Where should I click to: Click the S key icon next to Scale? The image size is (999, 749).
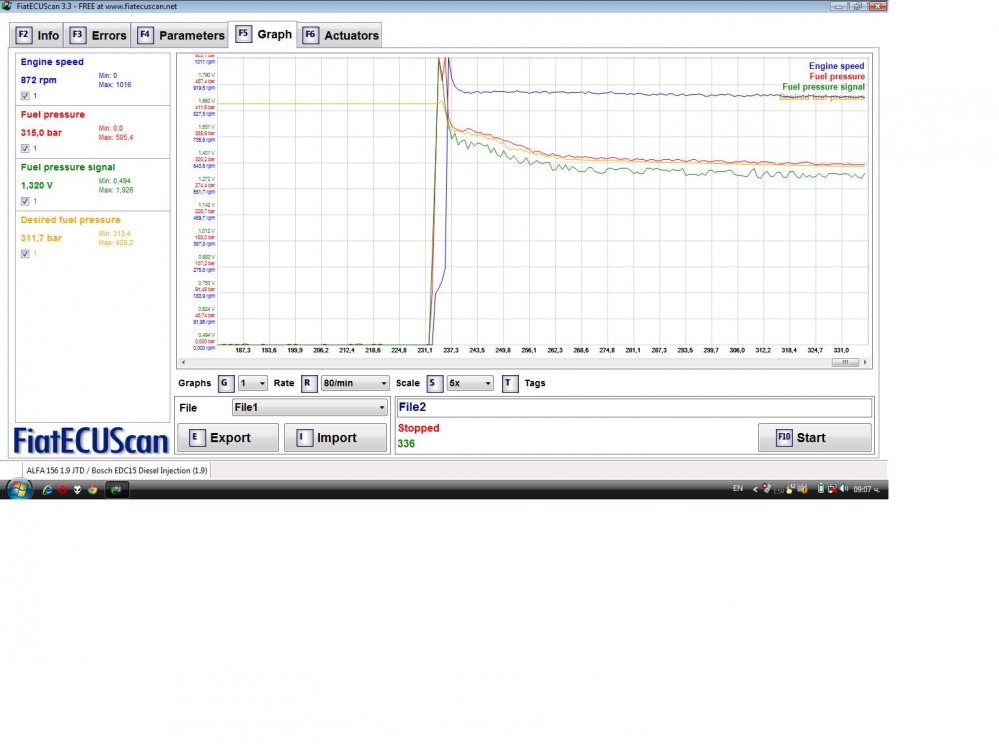coord(435,383)
